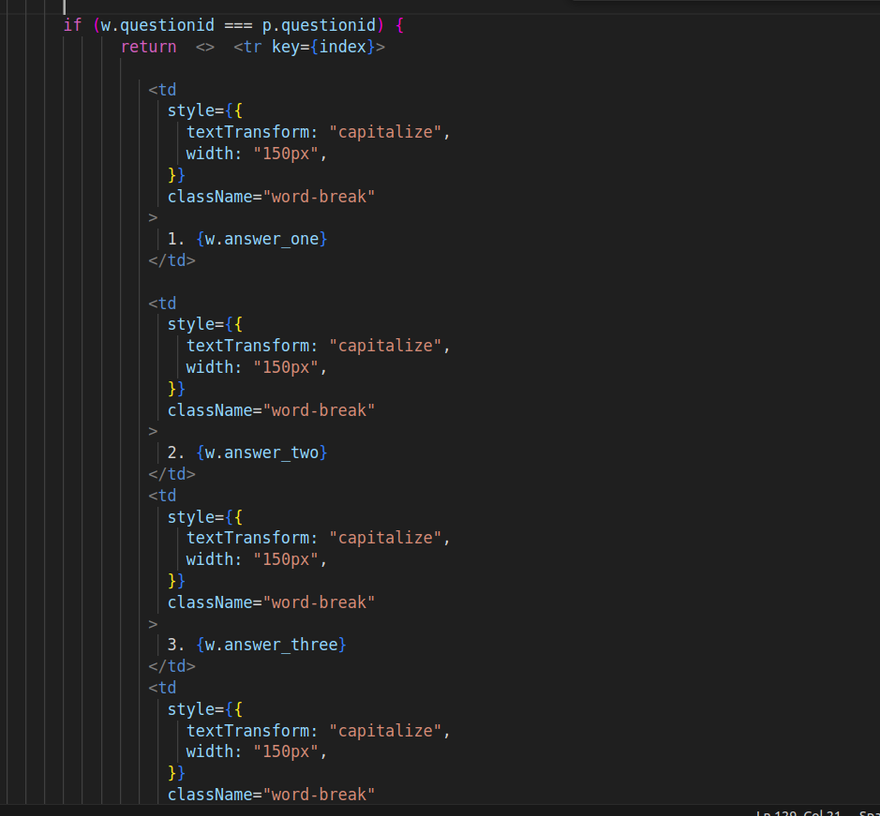Image resolution: width=880 pixels, height=816 pixels.
Task: Click "word-break" className above answer_two
Action: (x=319, y=410)
